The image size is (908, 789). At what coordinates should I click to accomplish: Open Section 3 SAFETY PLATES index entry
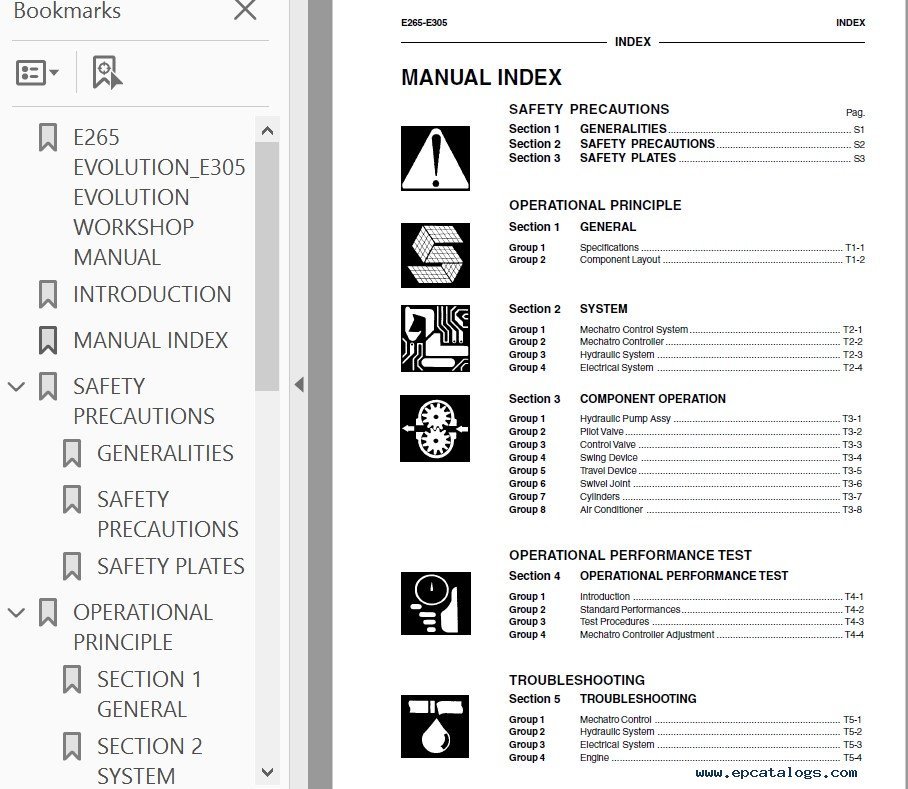click(x=687, y=158)
